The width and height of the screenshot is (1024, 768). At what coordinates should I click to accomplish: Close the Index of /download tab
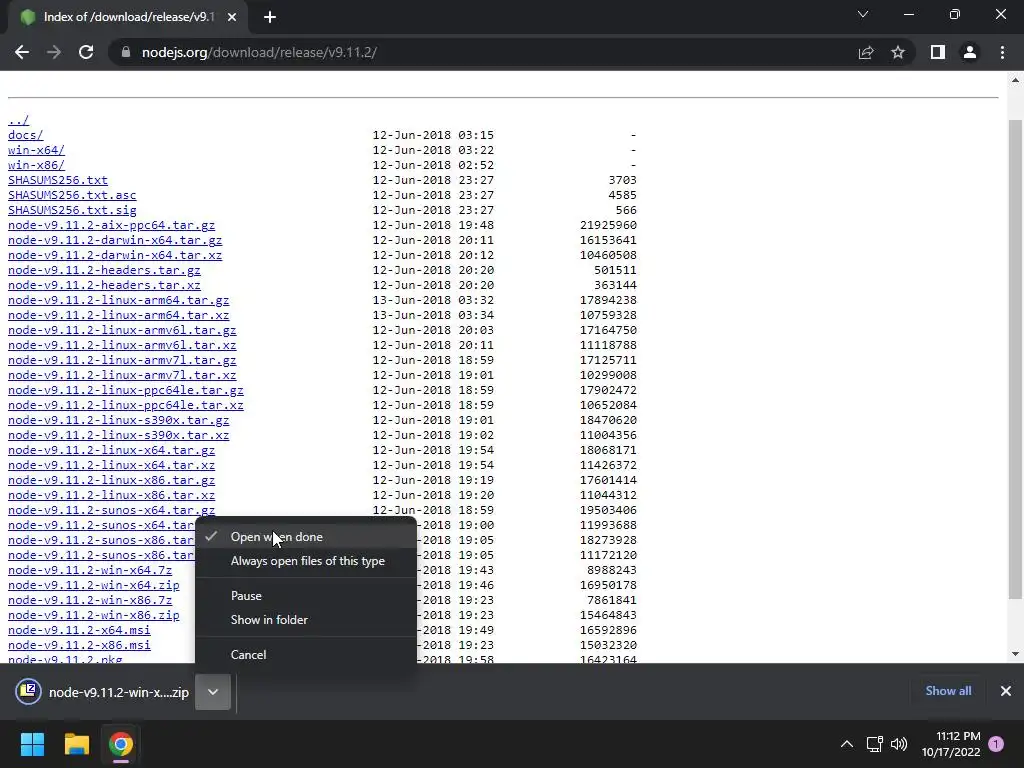coord(232,17)
